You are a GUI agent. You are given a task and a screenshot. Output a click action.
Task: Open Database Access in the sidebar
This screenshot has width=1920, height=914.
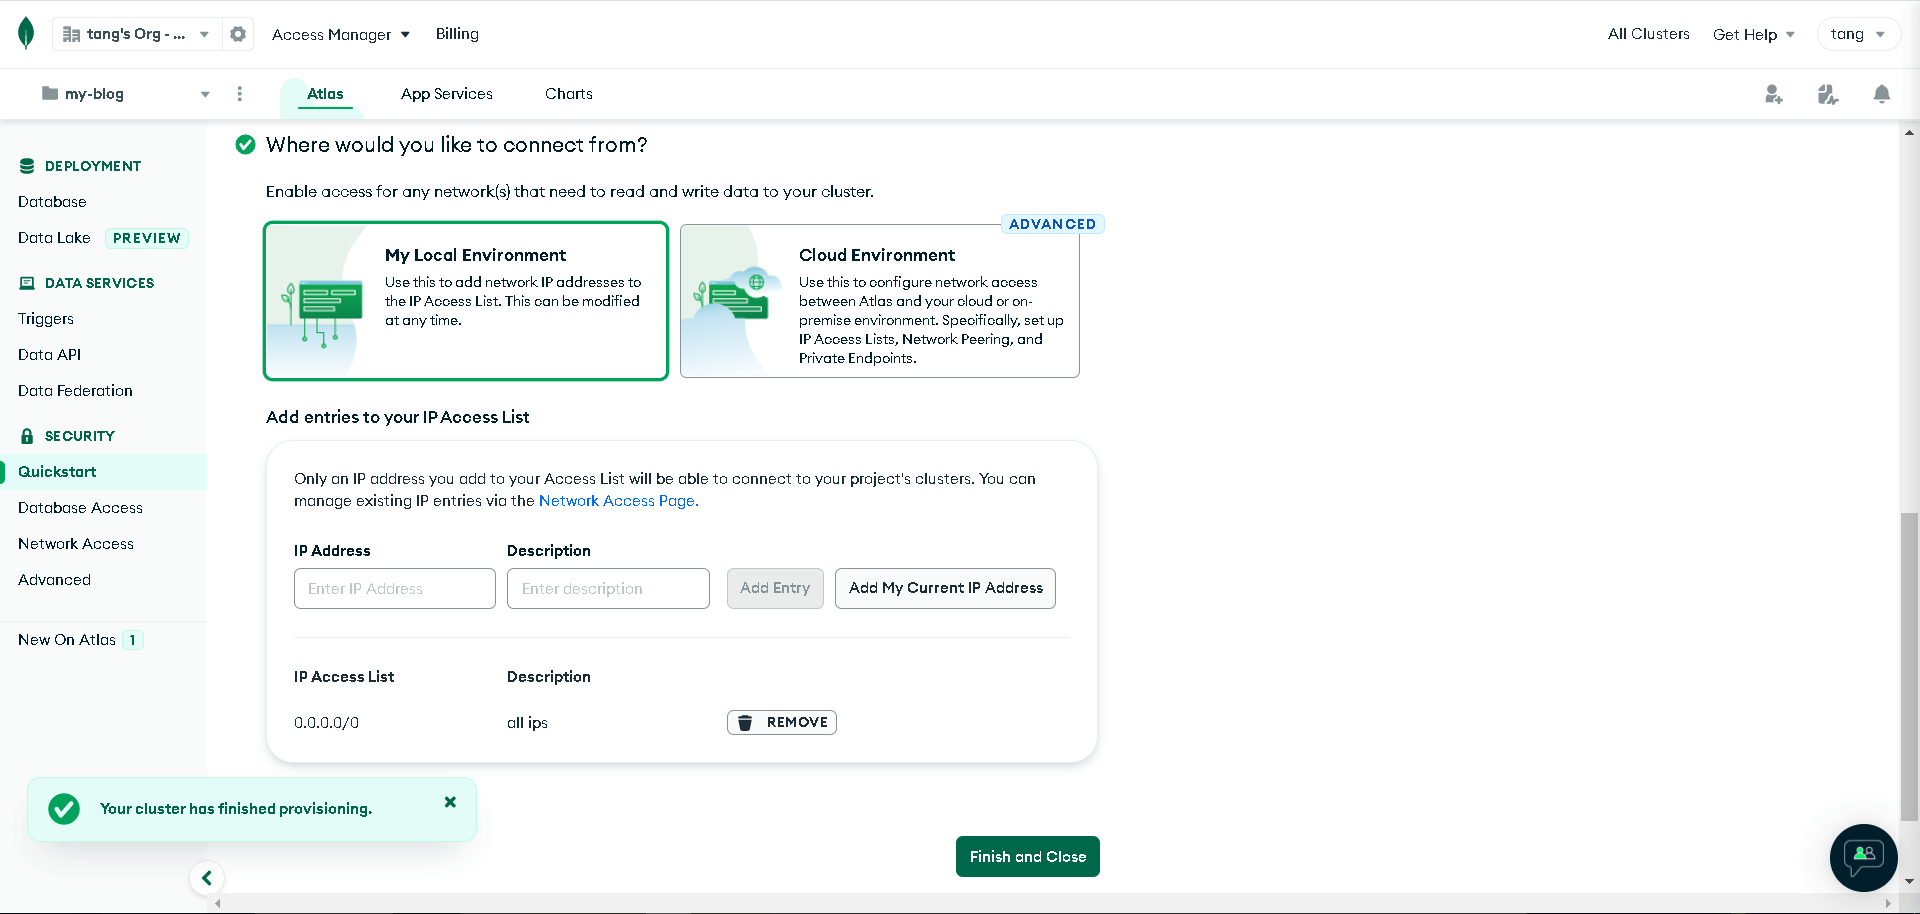coord(80,508)
